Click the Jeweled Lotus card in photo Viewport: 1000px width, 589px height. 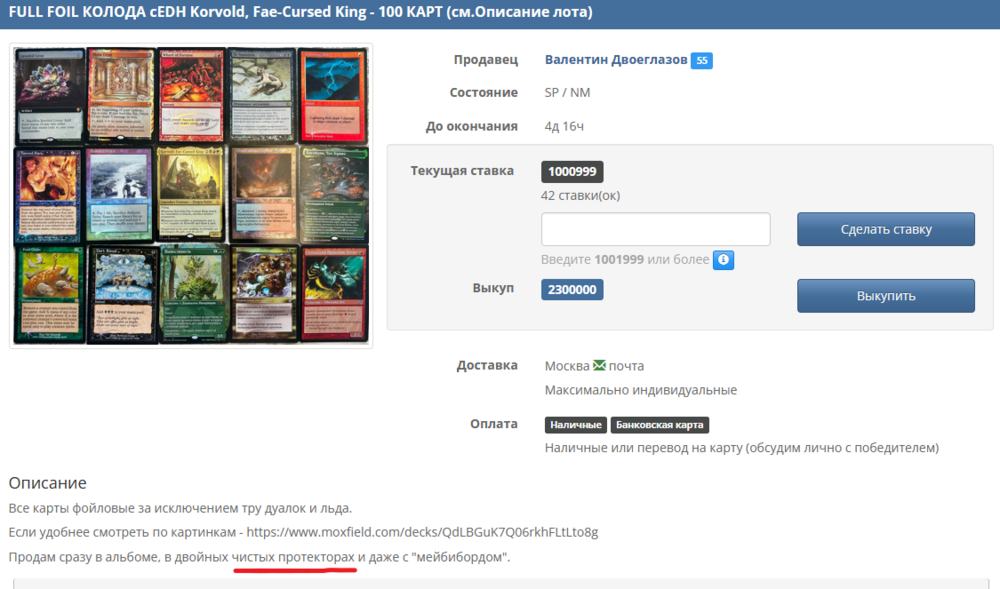click(48, 96)
